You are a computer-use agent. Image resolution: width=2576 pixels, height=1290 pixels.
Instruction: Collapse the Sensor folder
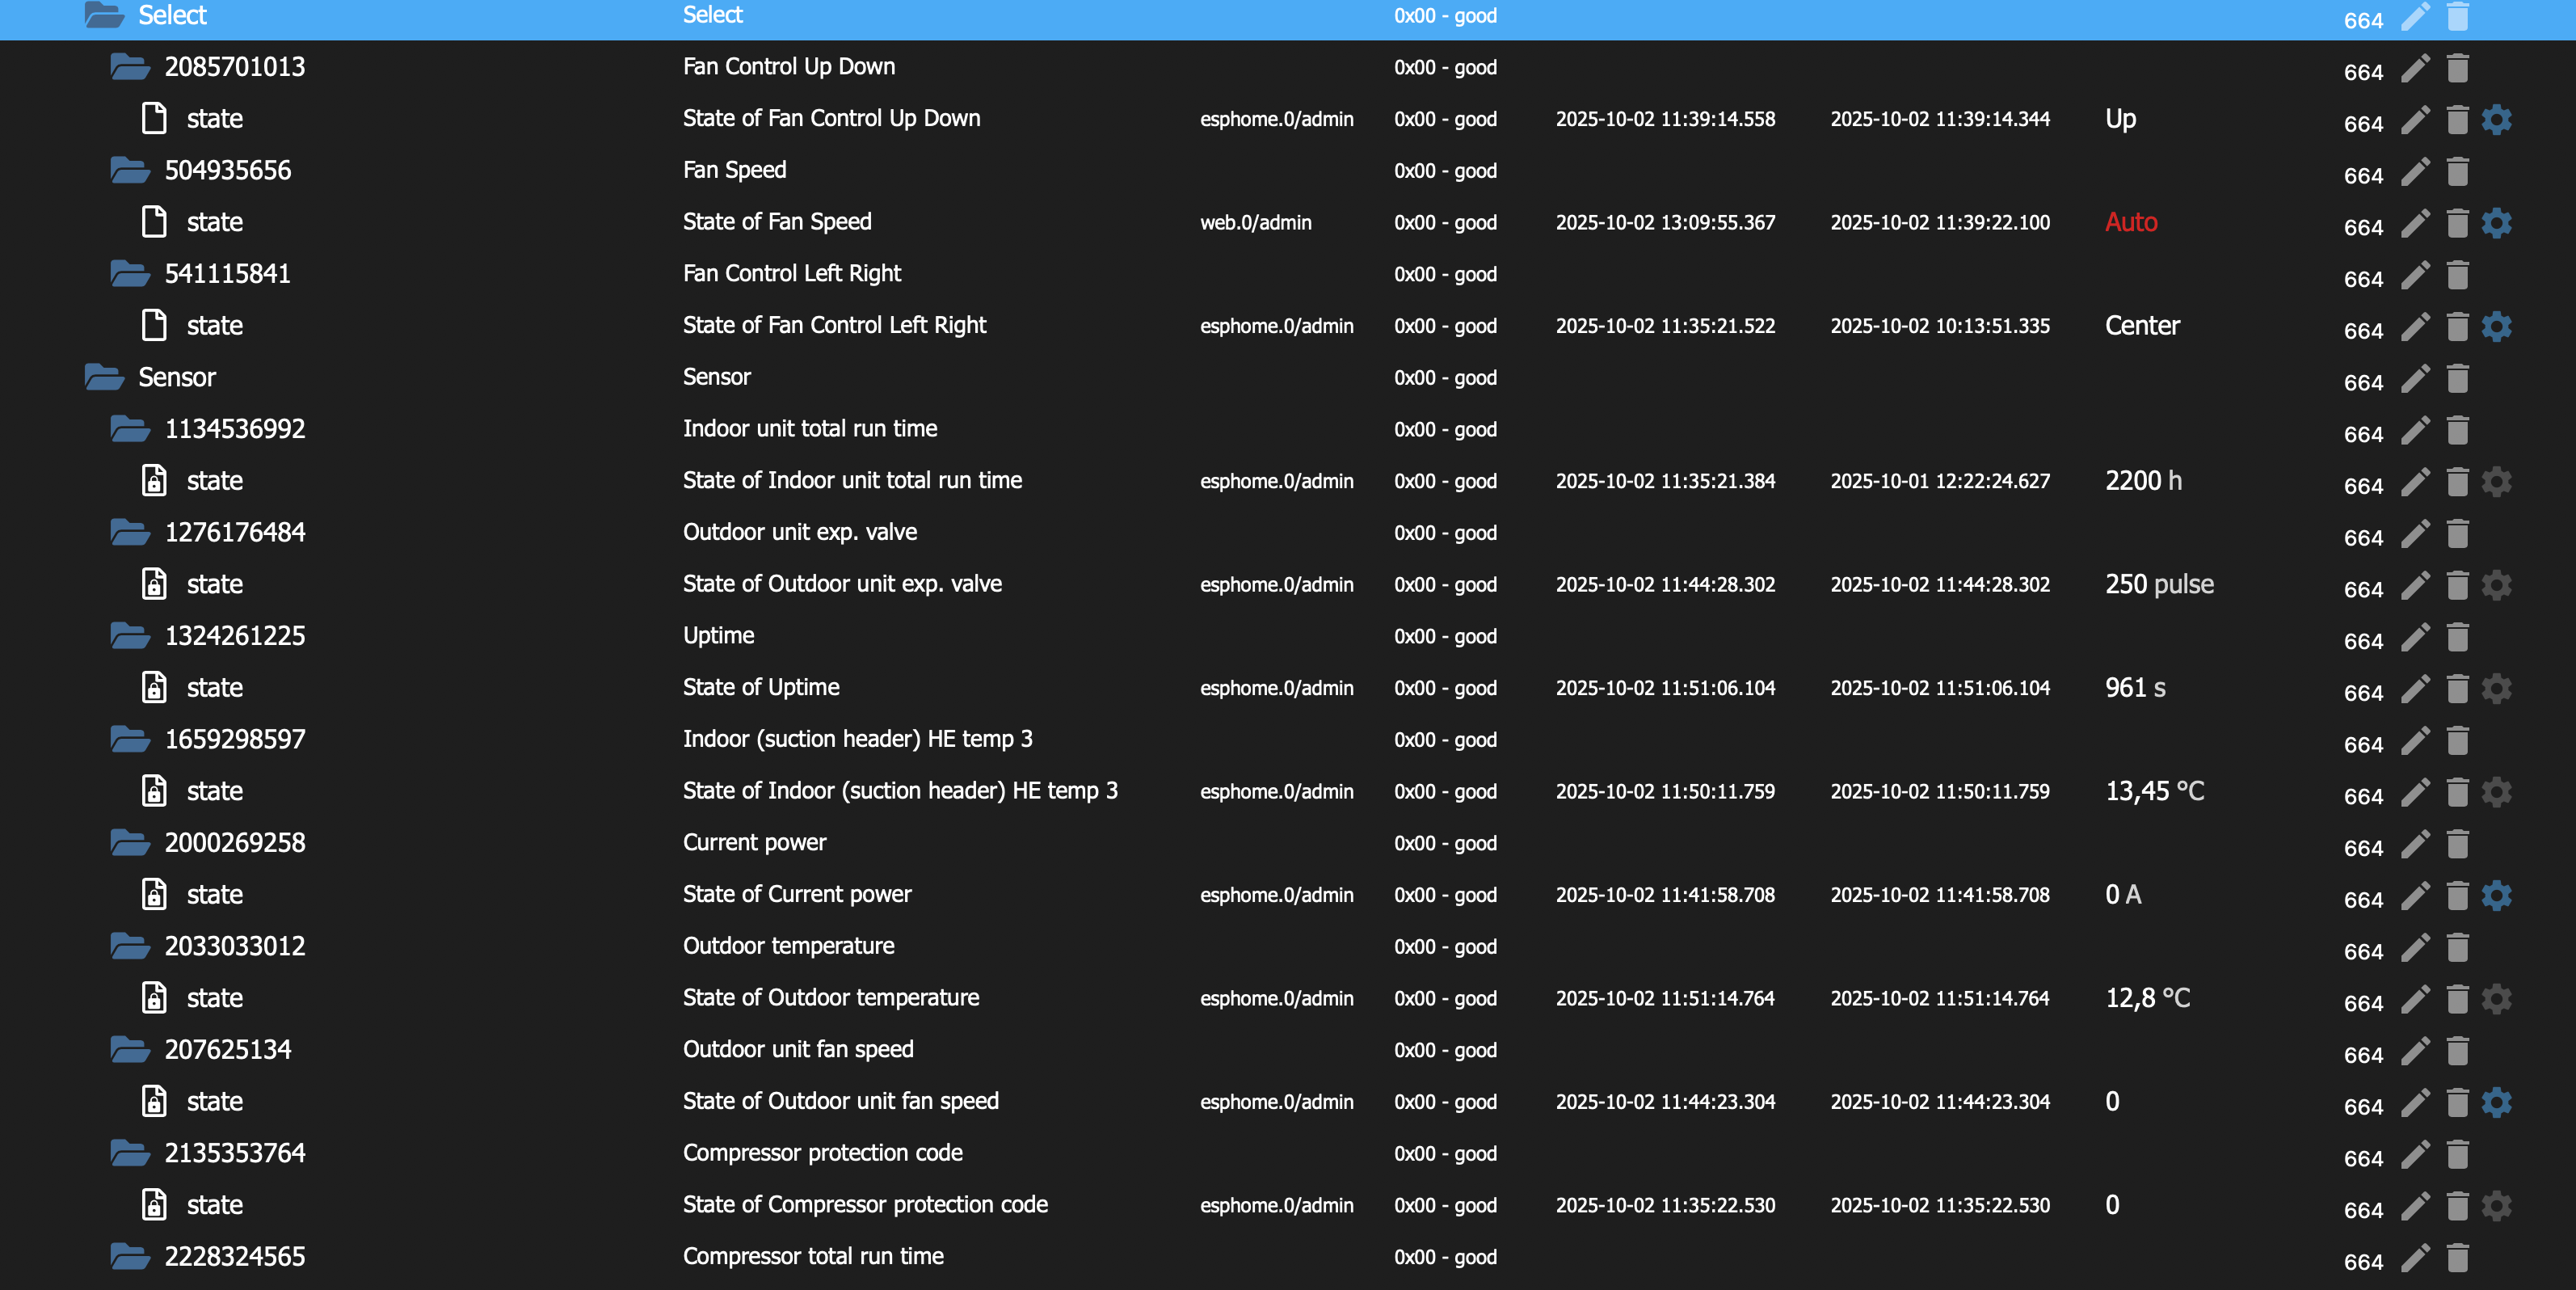click(104, 377)
